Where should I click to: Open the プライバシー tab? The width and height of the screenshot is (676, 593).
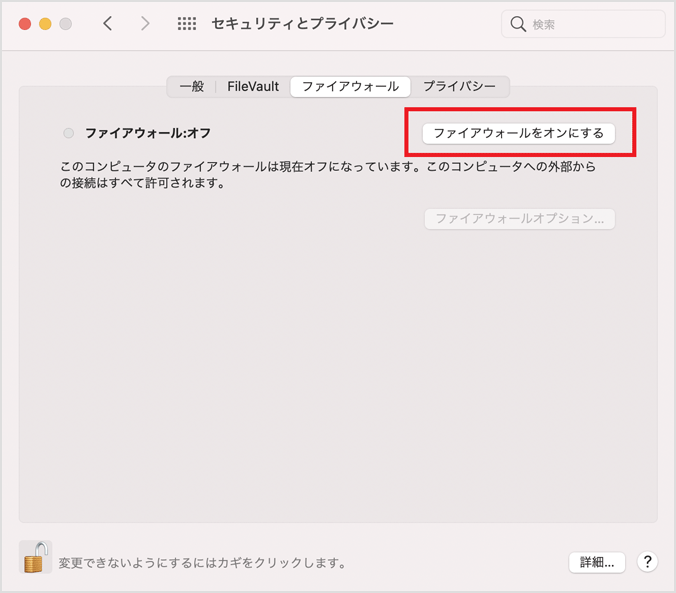coord(459,86)
